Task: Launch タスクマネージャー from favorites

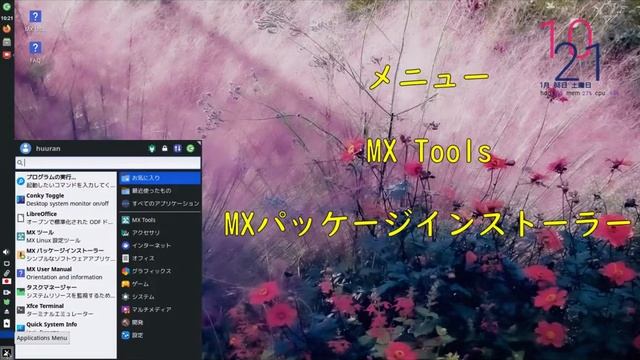Action: (66, 291)
